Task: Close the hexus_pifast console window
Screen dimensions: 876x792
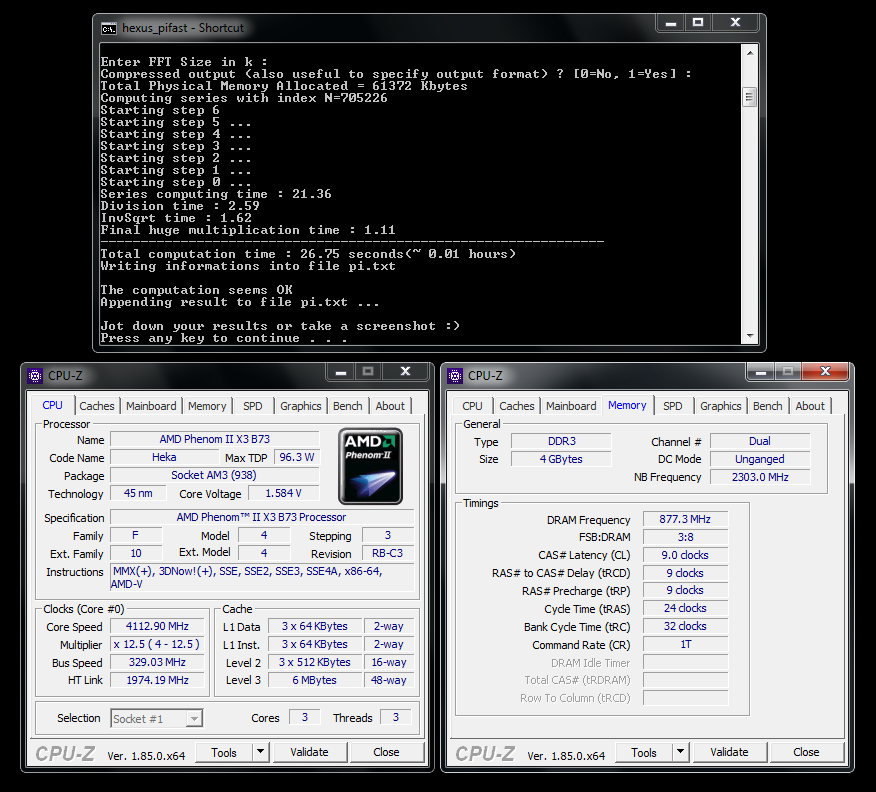Action: point(735,23)
